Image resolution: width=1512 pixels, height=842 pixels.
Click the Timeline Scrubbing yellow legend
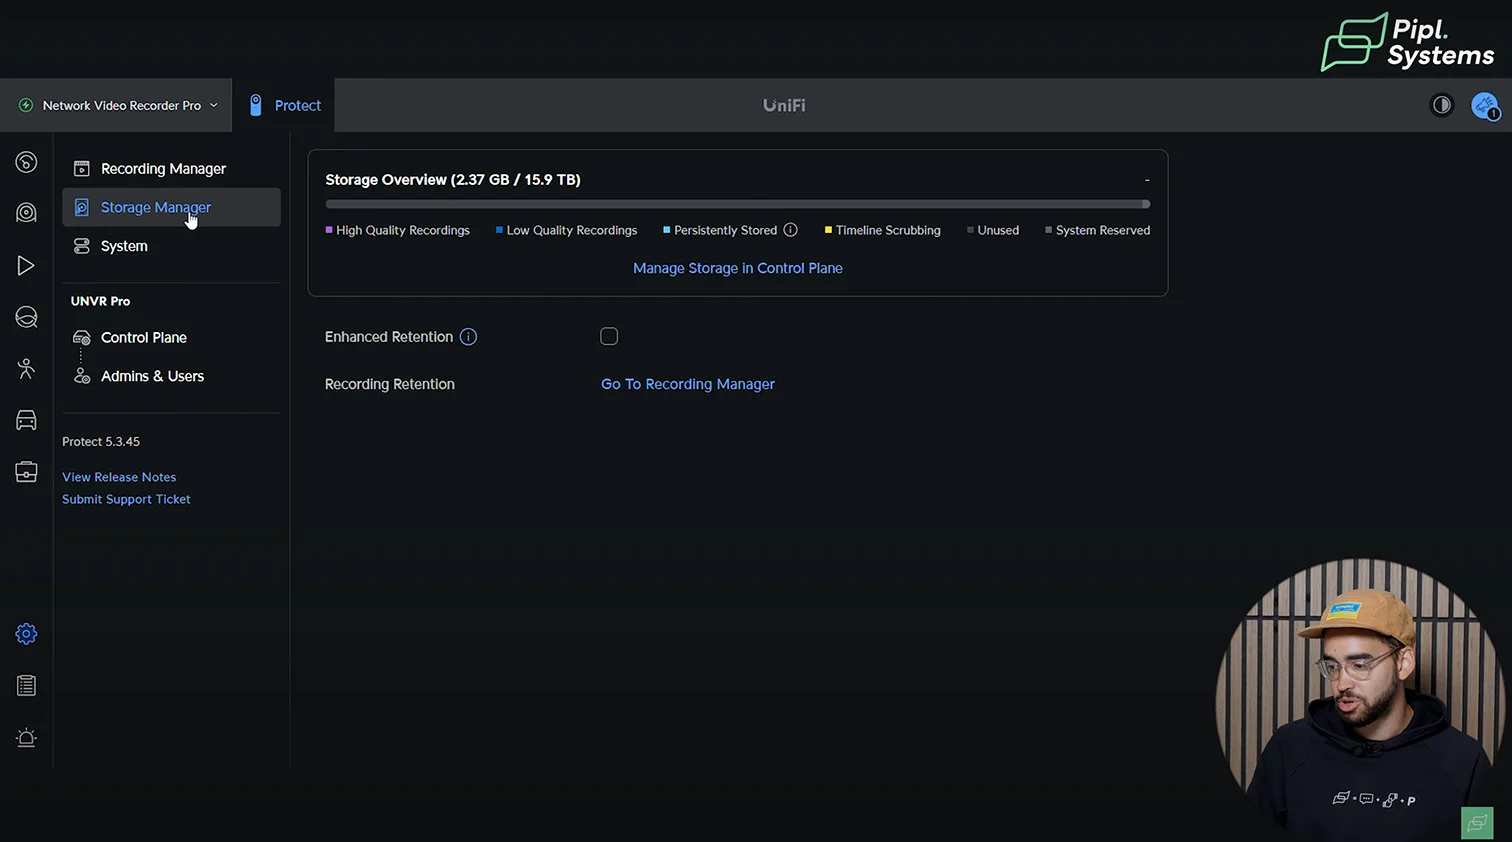[883, 230]
